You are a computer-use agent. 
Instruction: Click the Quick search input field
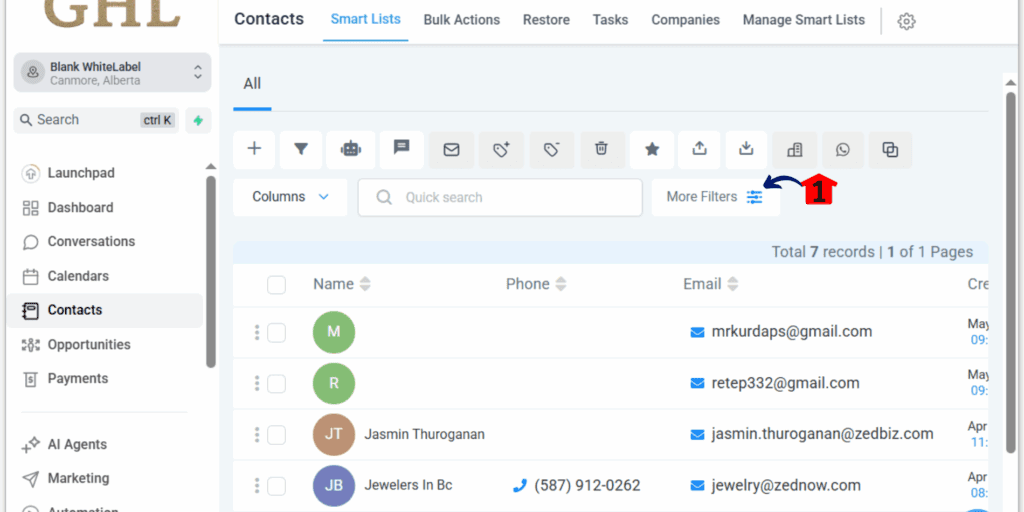(500, 197)
